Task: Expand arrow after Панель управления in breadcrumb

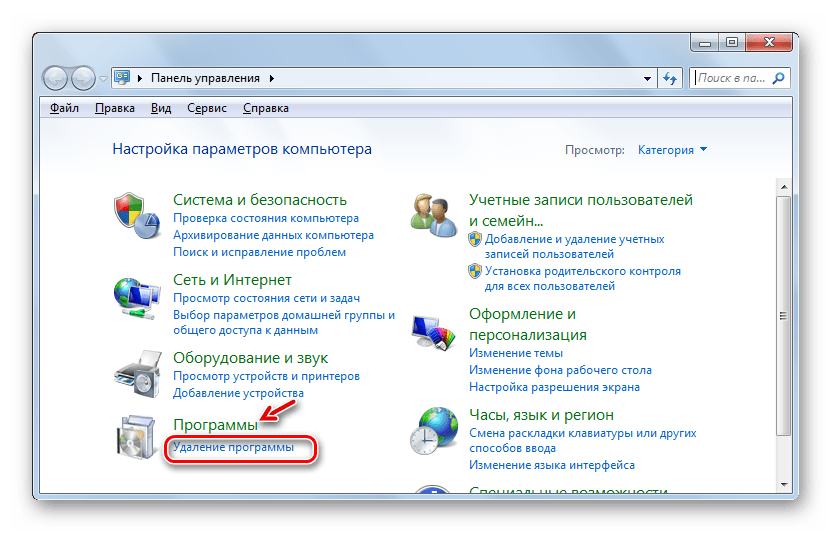Action: [x=272, y=79]
